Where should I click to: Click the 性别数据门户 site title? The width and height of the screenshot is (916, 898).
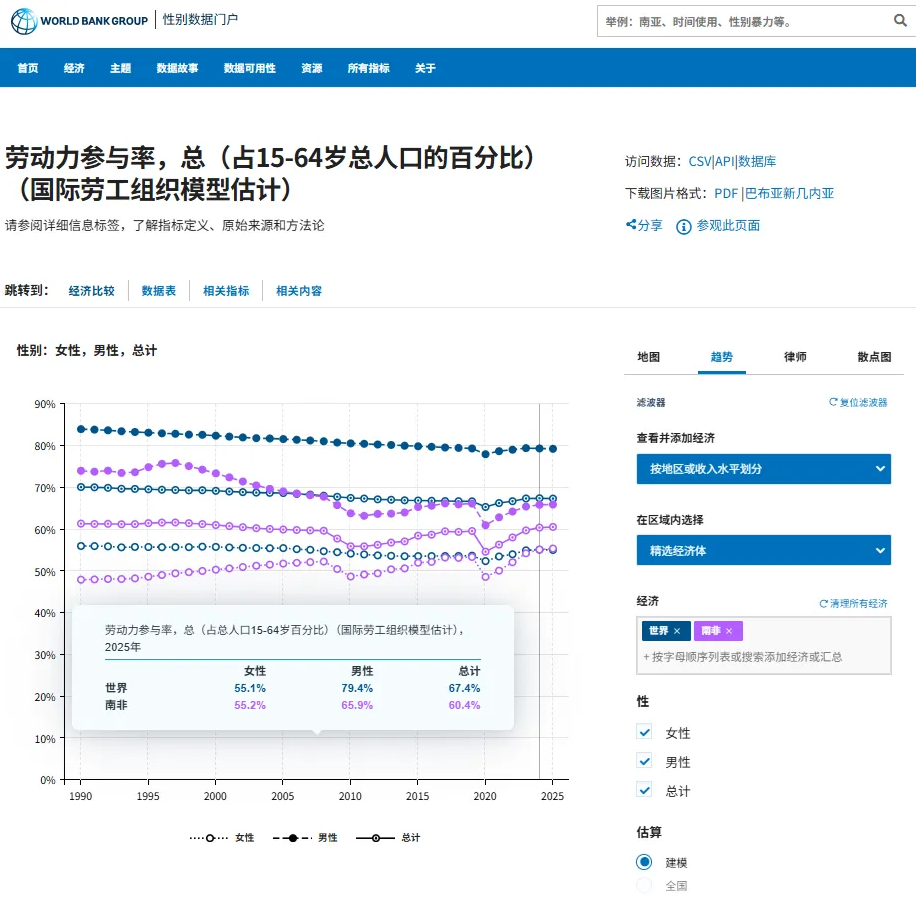[x=200, y=19]
